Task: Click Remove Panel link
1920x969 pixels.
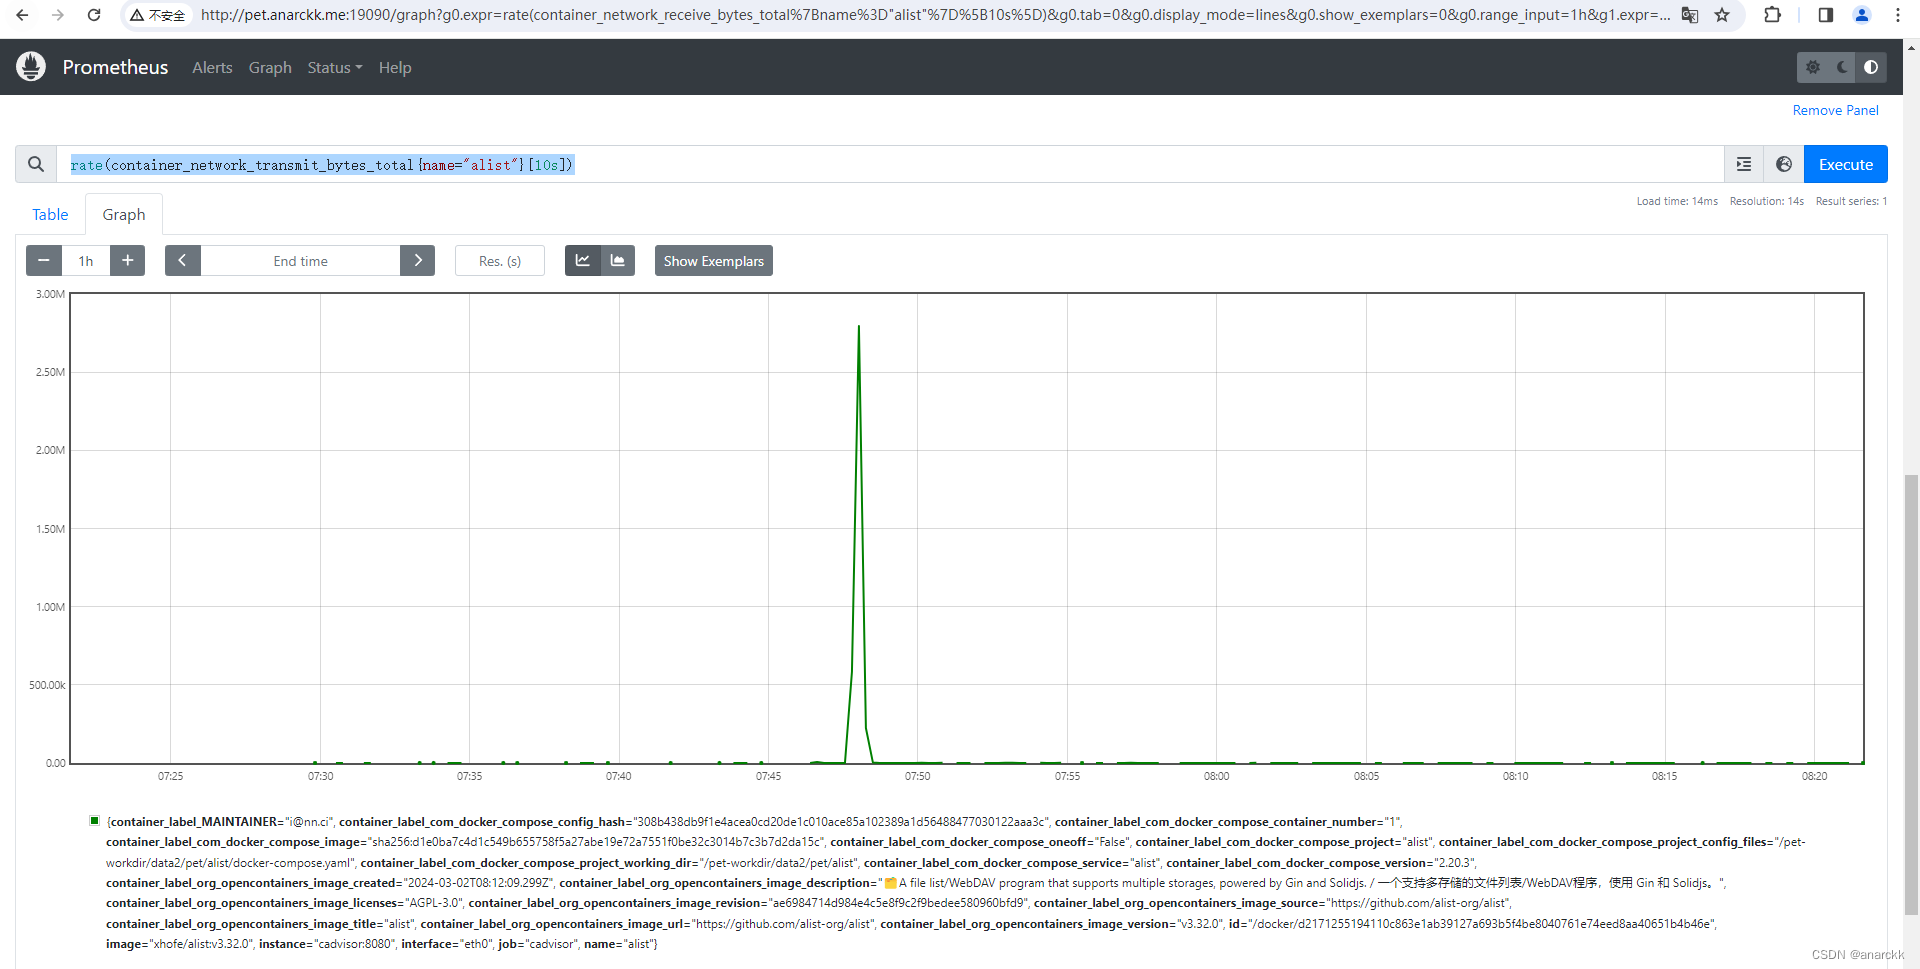Action: 1835,110
